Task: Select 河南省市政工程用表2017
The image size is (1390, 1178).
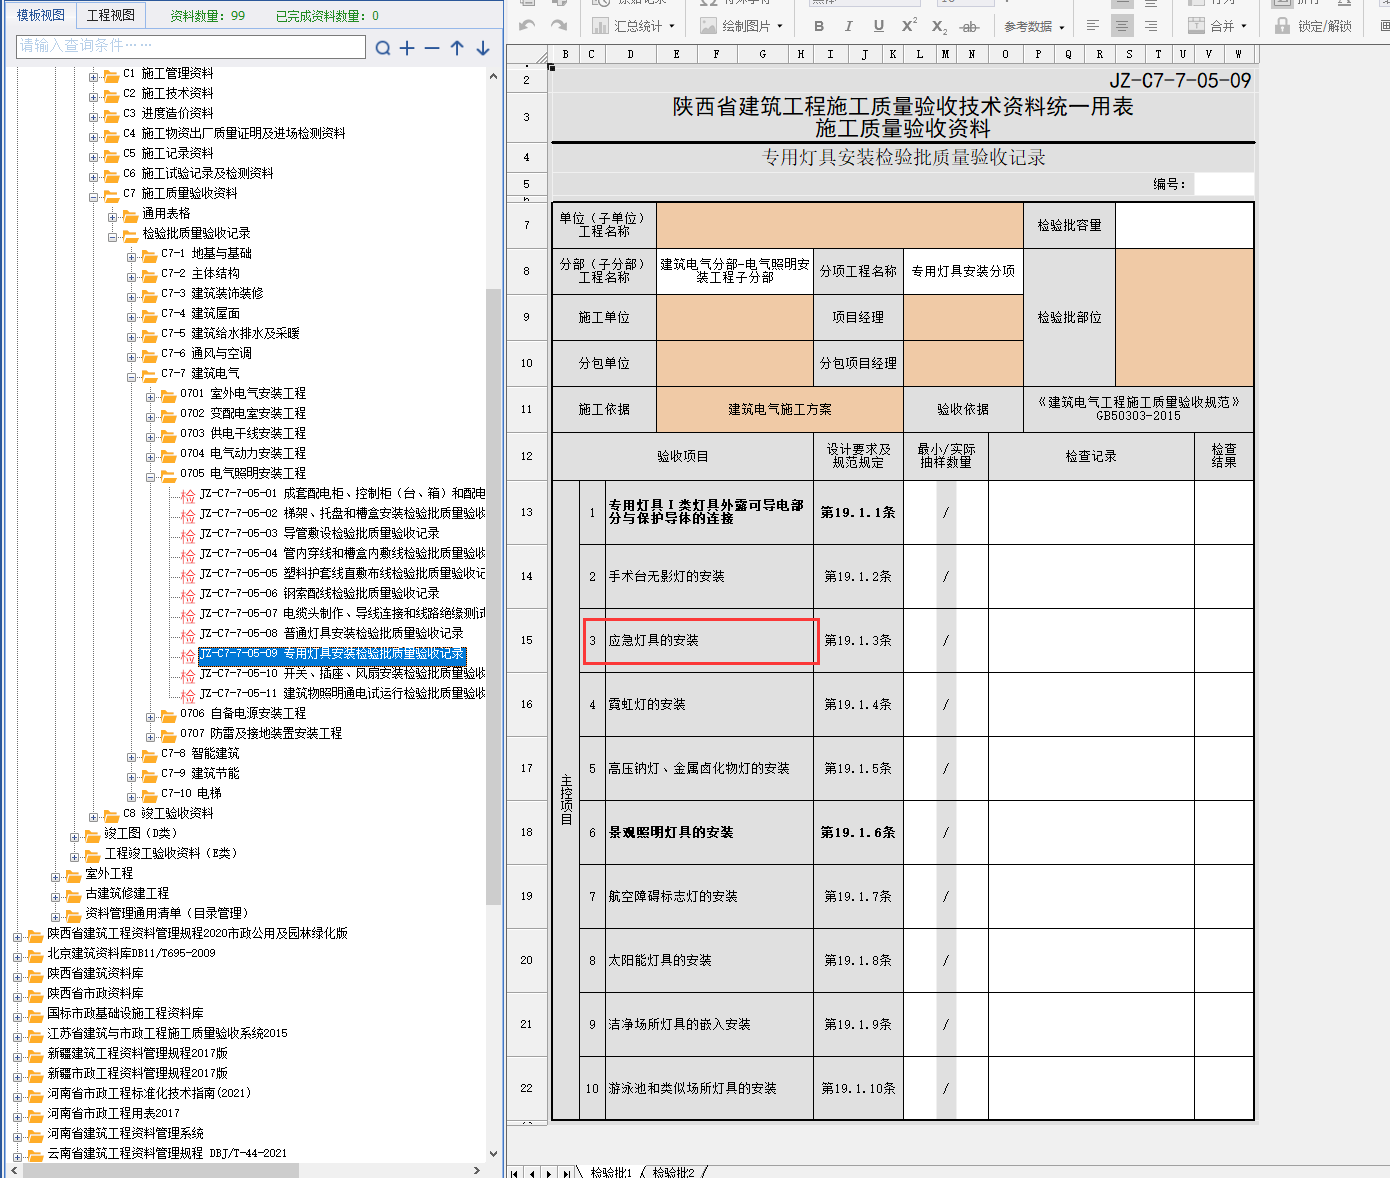Action: click(x=113, y=1113)
